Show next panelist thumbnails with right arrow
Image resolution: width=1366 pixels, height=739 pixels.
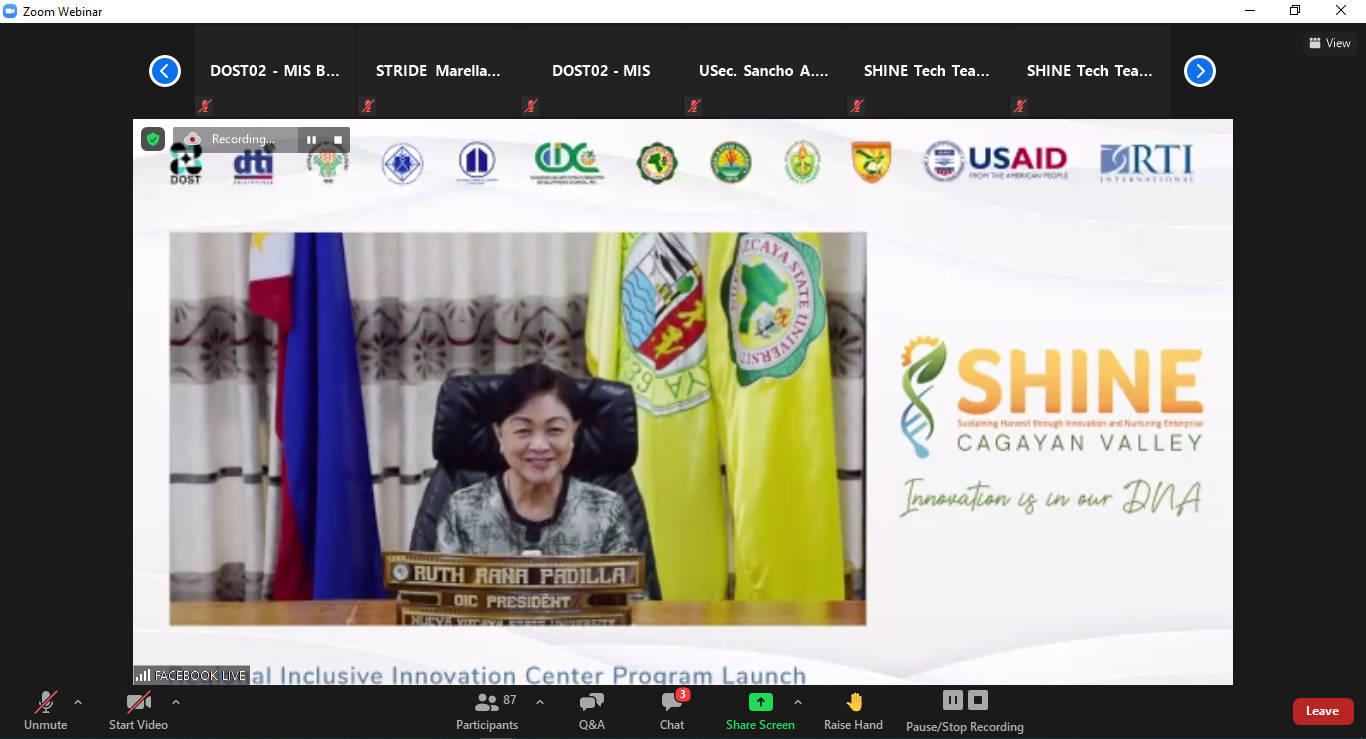click(x=1200, y=71)
